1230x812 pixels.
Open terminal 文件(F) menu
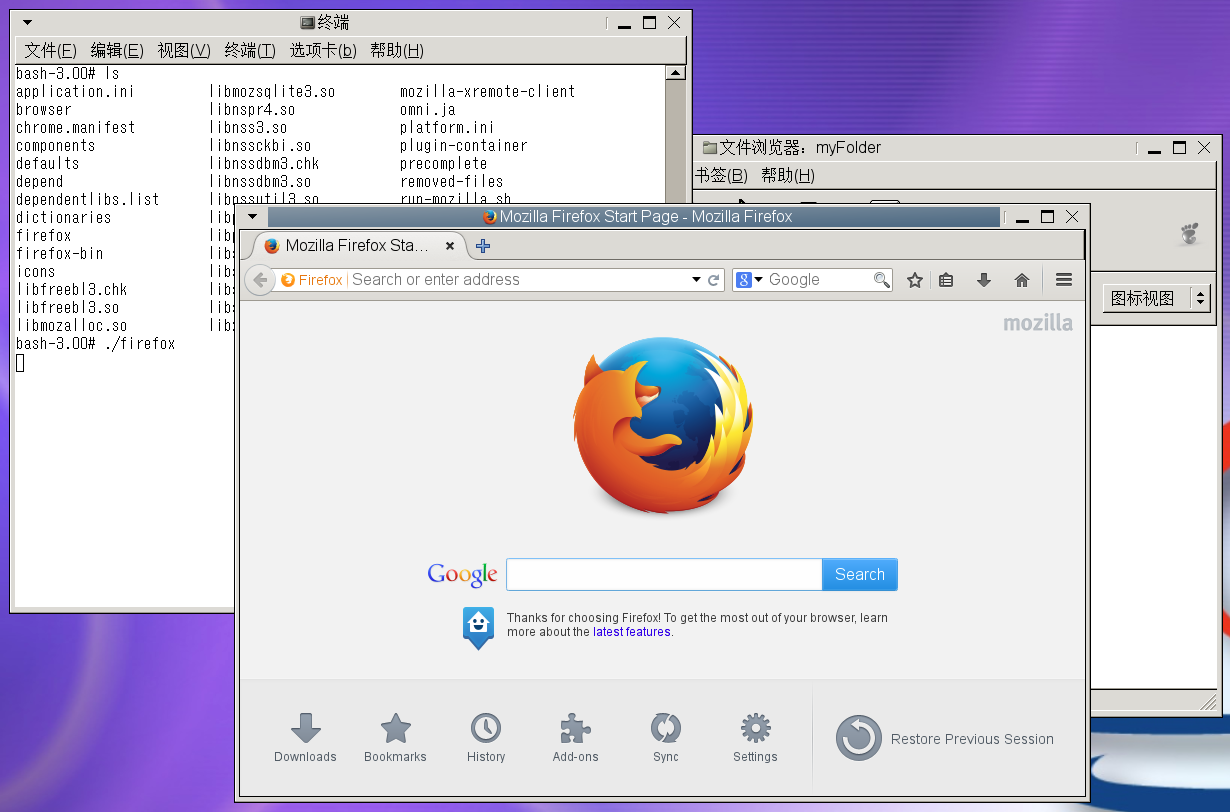(50, 50)
